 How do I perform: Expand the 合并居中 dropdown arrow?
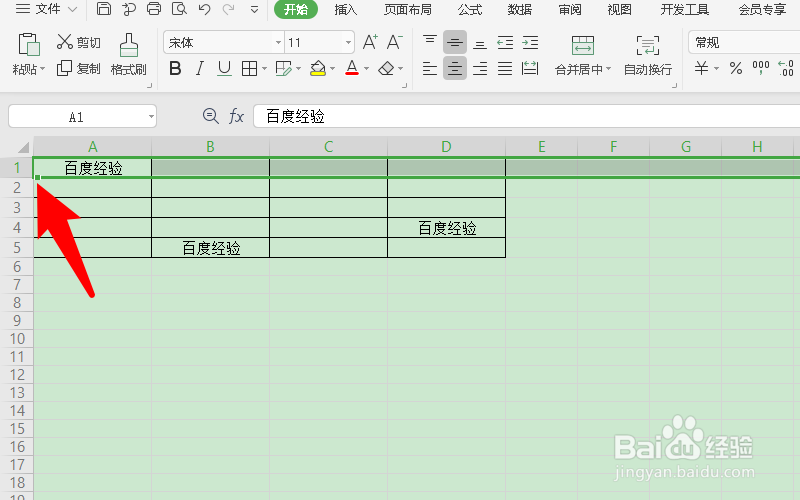click(608, 68)
